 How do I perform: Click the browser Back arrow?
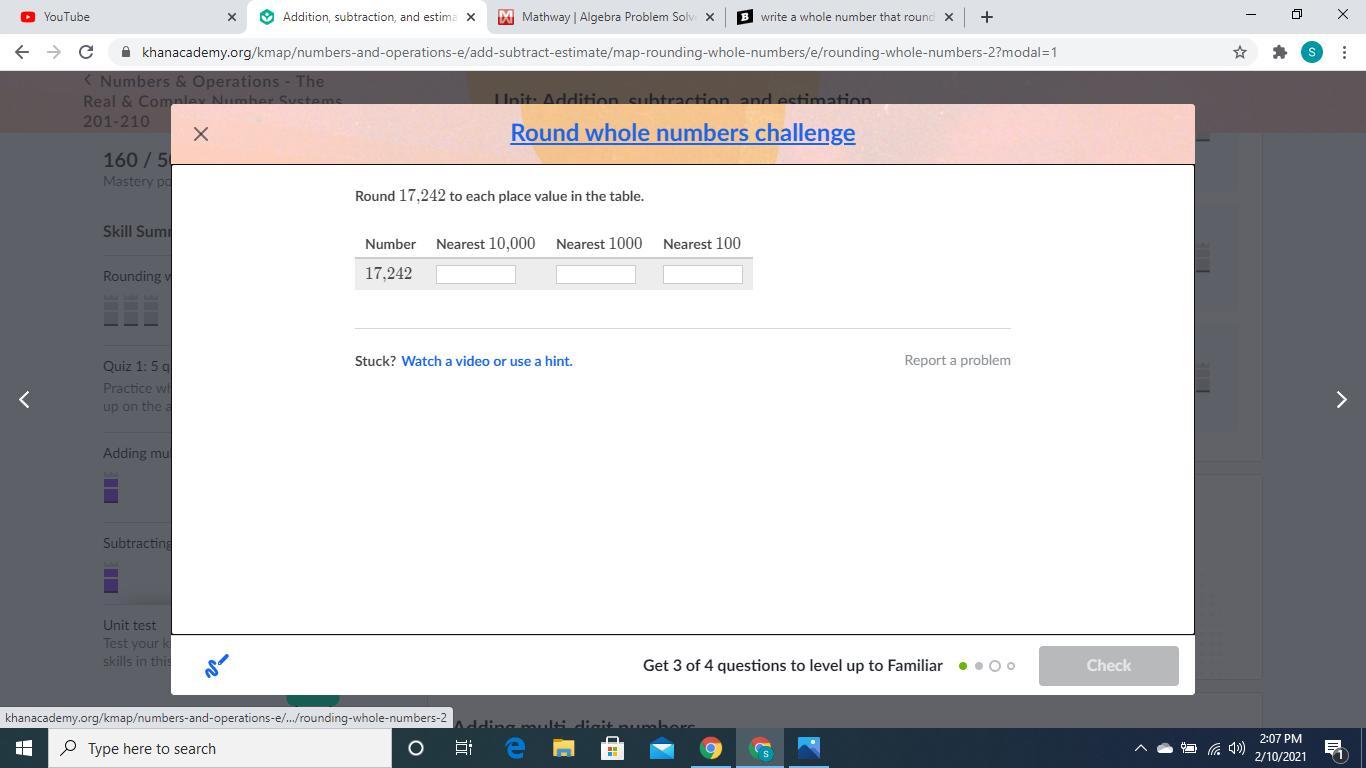(22, 52)
